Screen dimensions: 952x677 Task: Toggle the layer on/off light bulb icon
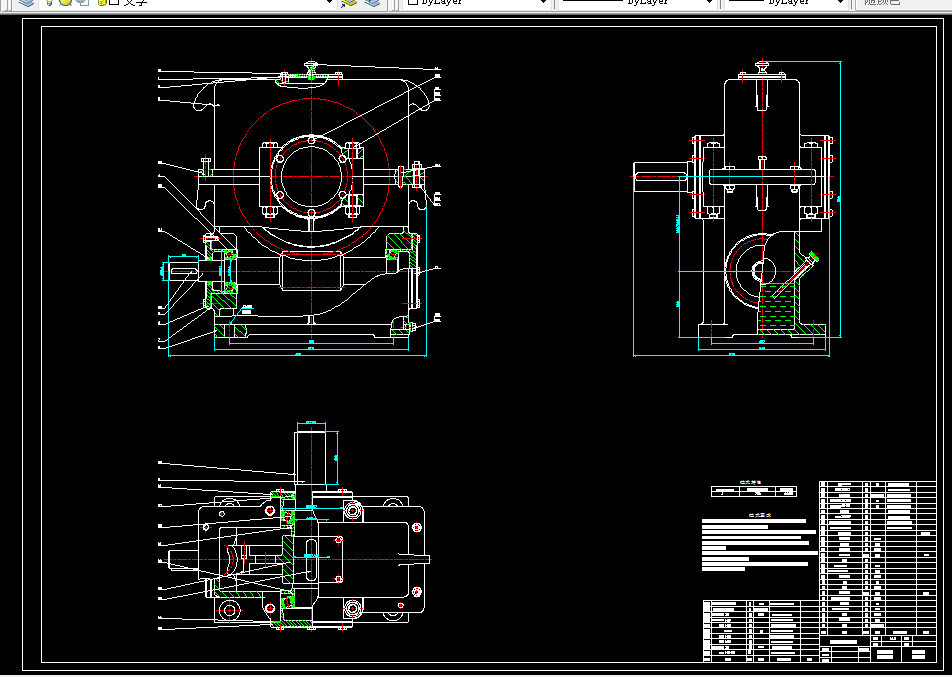[x=50, y=2]
